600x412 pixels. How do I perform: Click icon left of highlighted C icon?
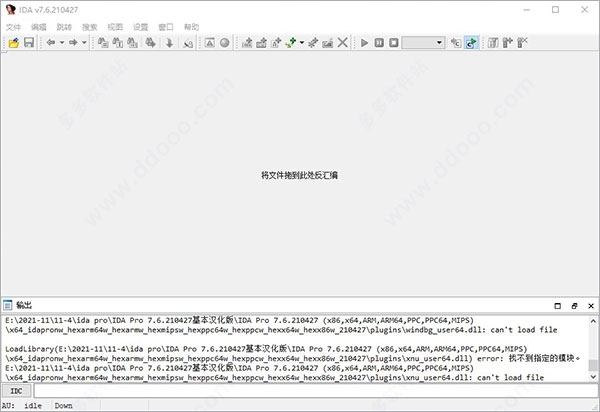tap(456, 42)
